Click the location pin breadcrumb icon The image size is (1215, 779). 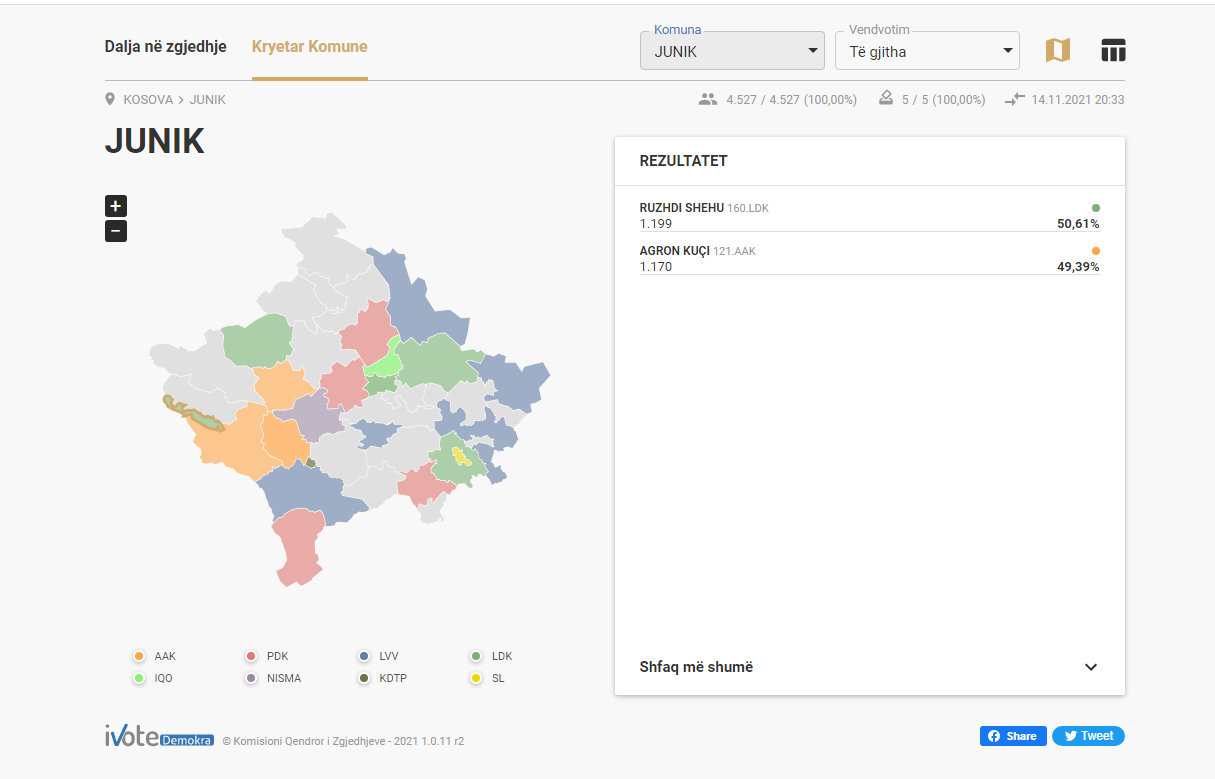click(x=110, y=100)
